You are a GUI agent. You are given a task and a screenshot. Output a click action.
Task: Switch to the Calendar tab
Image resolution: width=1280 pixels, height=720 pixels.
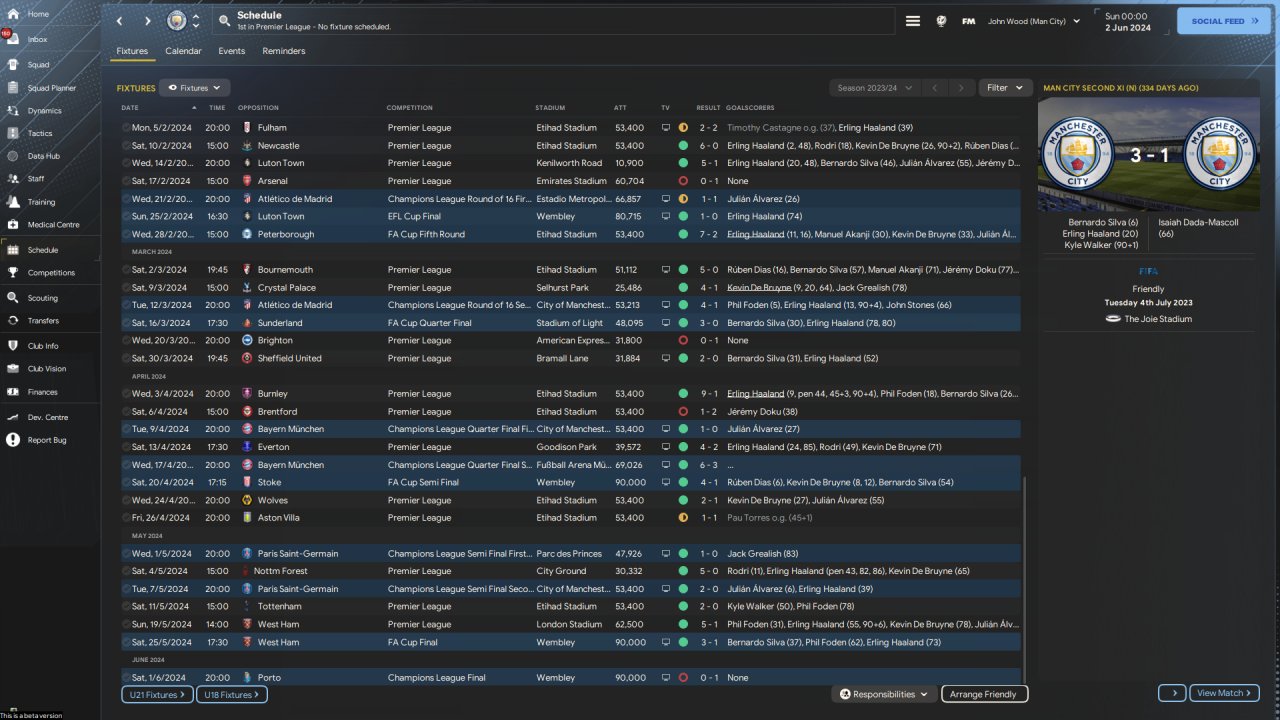click(183, 51)
